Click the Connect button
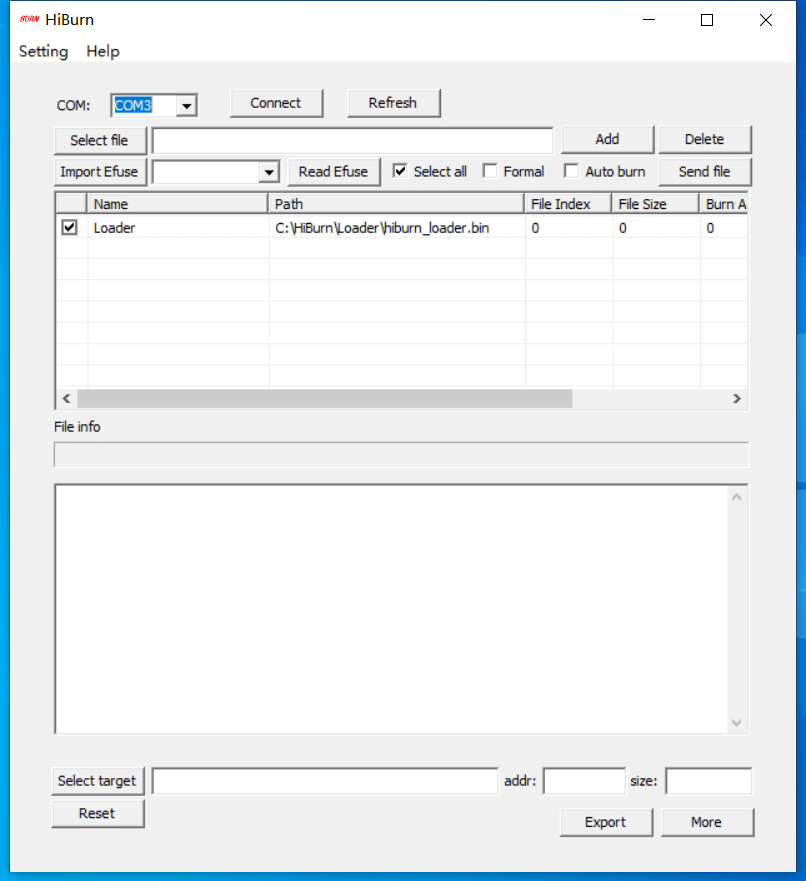The width and height of the screenshot is (806, 881). [x=276, y=103]
